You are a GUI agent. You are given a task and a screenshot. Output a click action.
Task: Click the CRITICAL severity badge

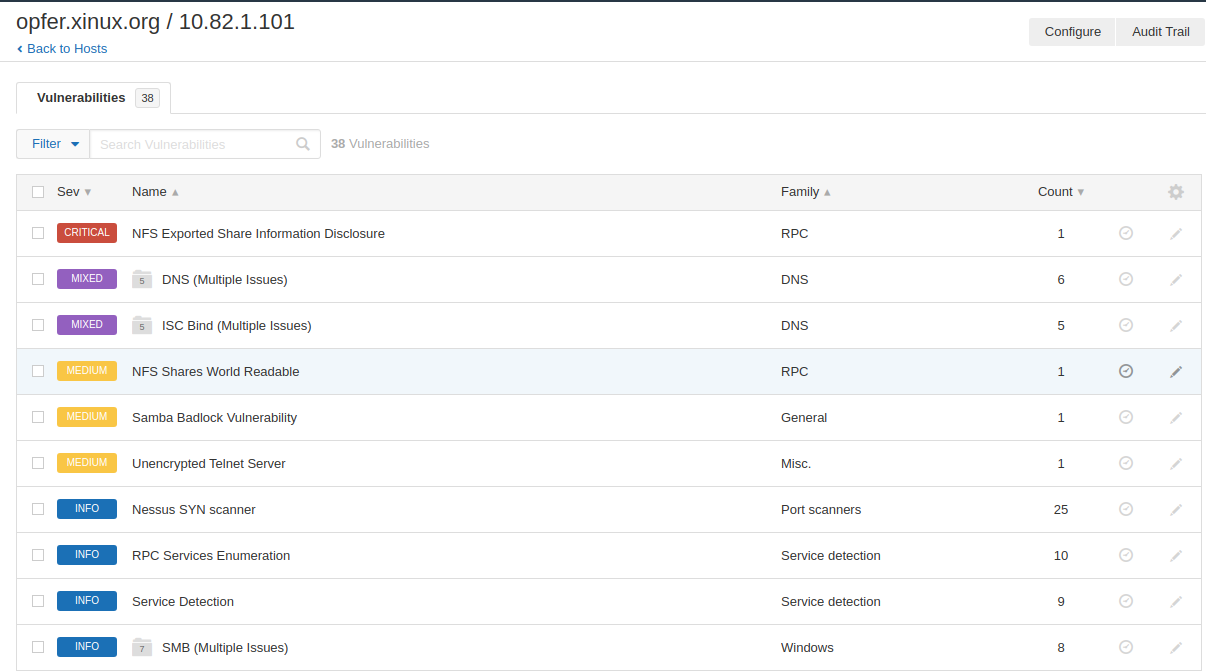coord(87,233)
